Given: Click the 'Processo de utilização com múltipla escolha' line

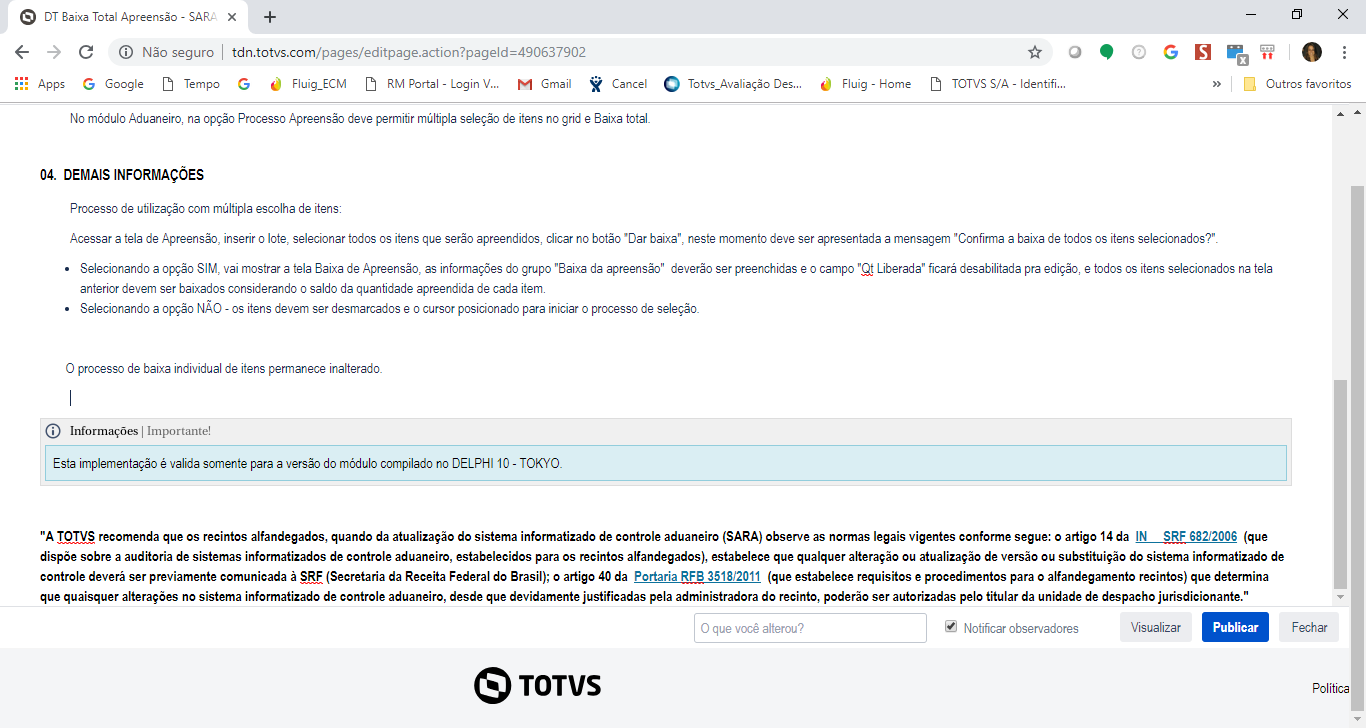Looking at the screenshot, I should coord(206,208).
